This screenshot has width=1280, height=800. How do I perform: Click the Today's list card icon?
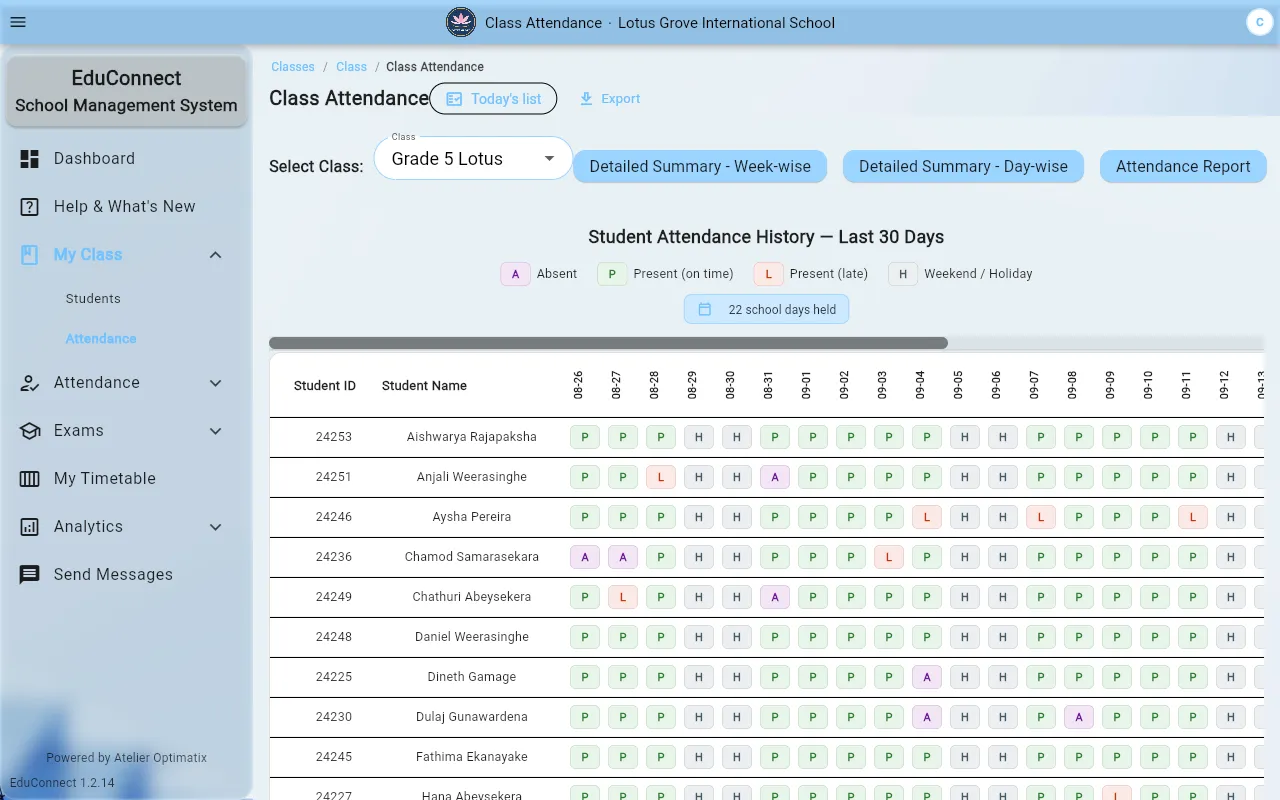pyautogui.click(x=454, y=98)
